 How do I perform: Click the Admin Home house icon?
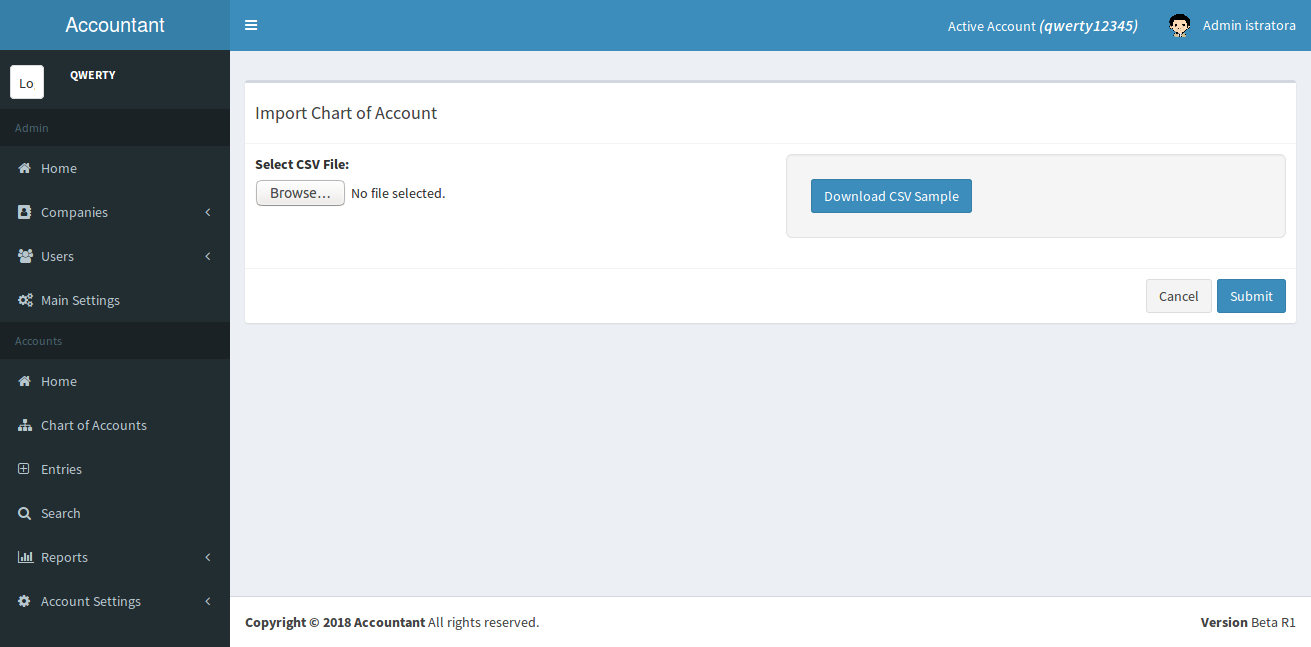click(25, 168)
